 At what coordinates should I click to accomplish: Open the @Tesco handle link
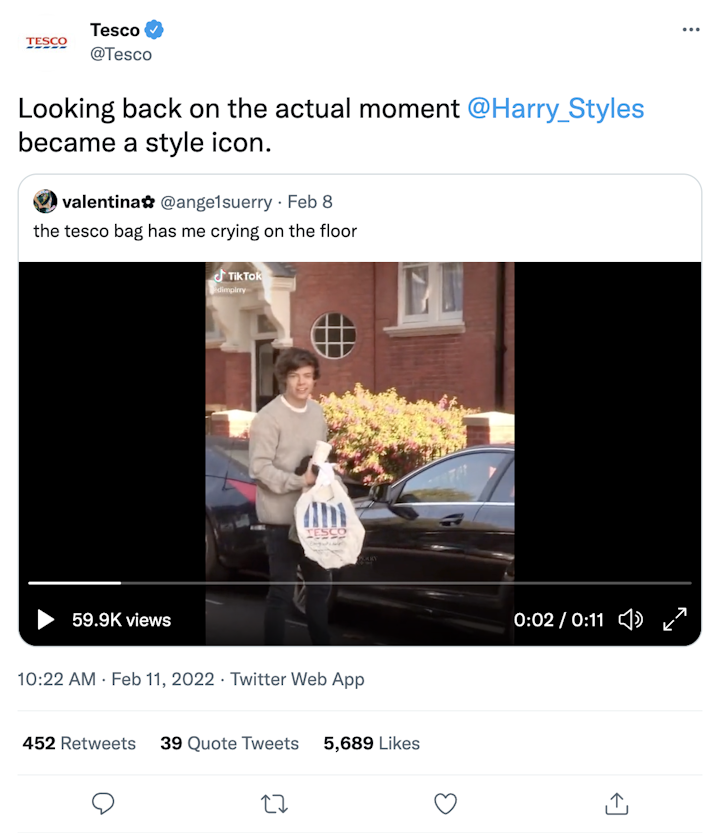click(x=121, y=55)
